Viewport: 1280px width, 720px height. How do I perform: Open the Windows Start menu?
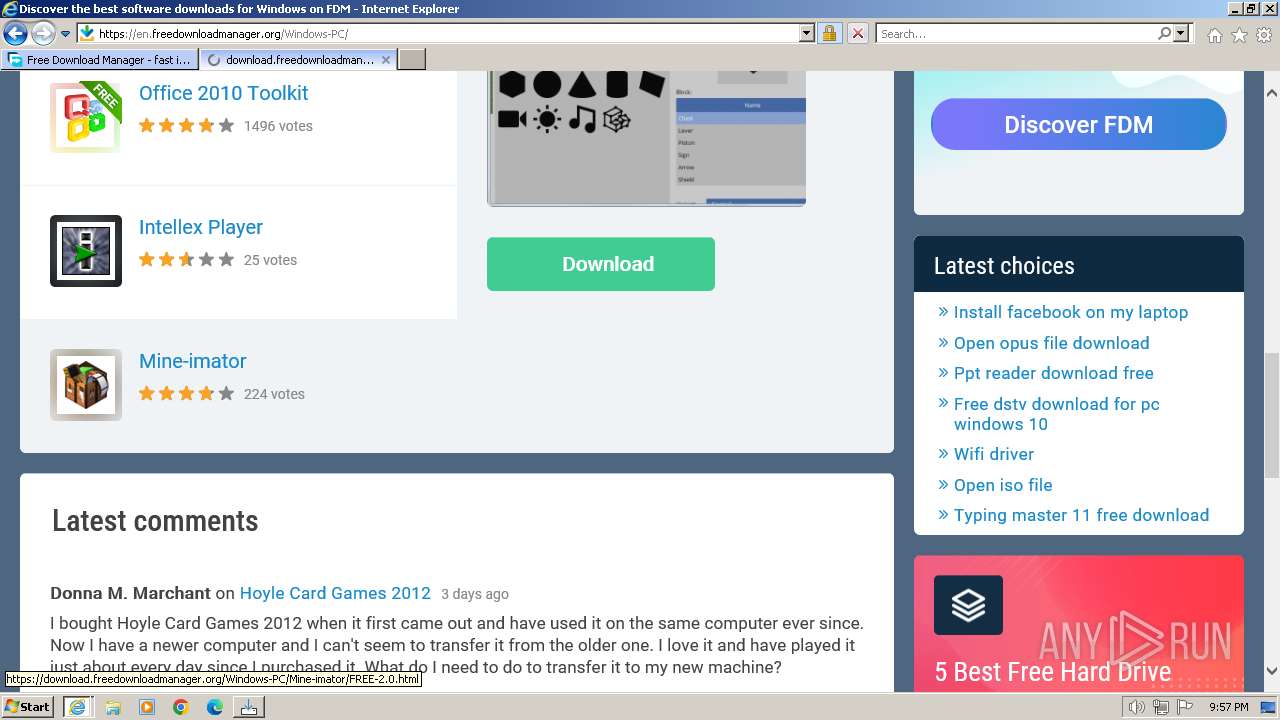click(x=27, y=706)
